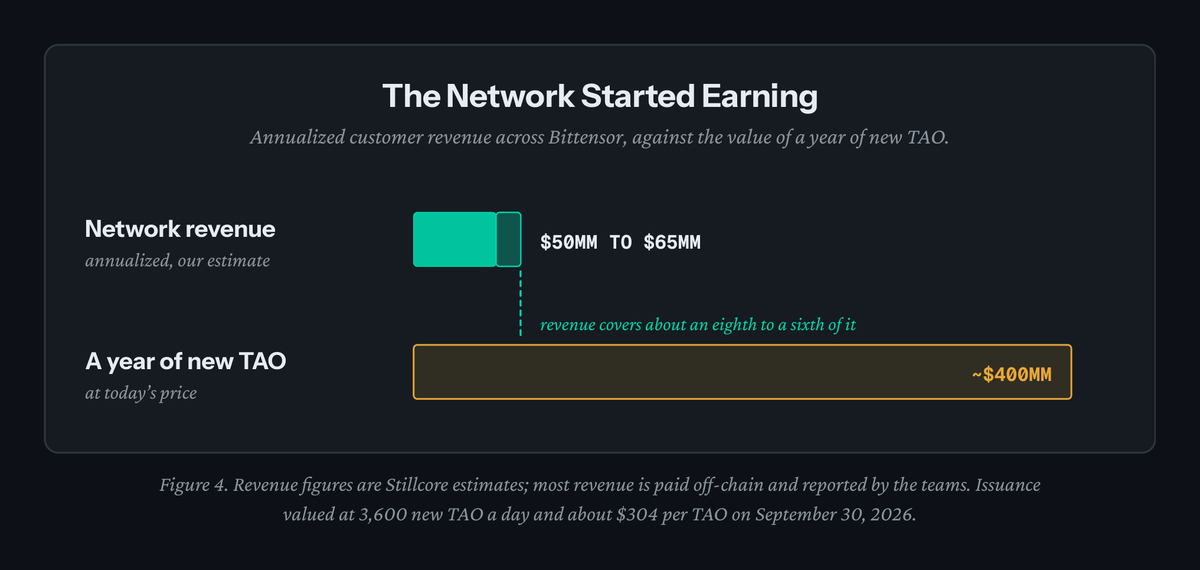This screenshot has height=570, width=1200.
Task: Click the title "The Network Started Earning"
Action: (600, 96)
